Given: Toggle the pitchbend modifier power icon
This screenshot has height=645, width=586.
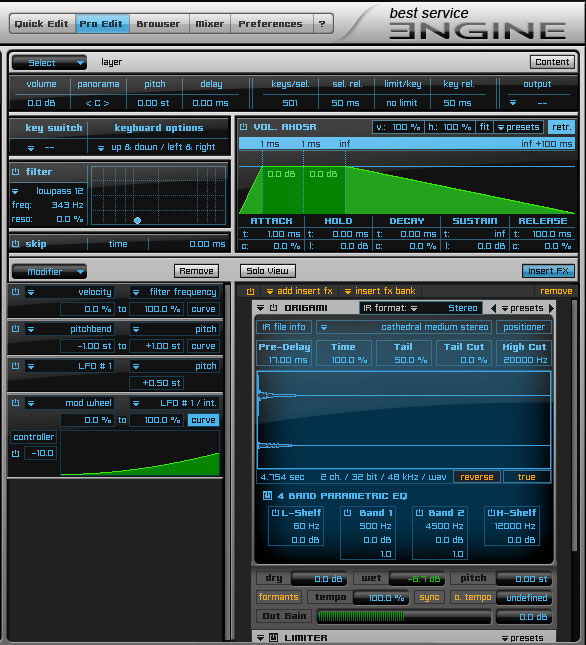Looking at the screenshot, I should tap(16, 329).
